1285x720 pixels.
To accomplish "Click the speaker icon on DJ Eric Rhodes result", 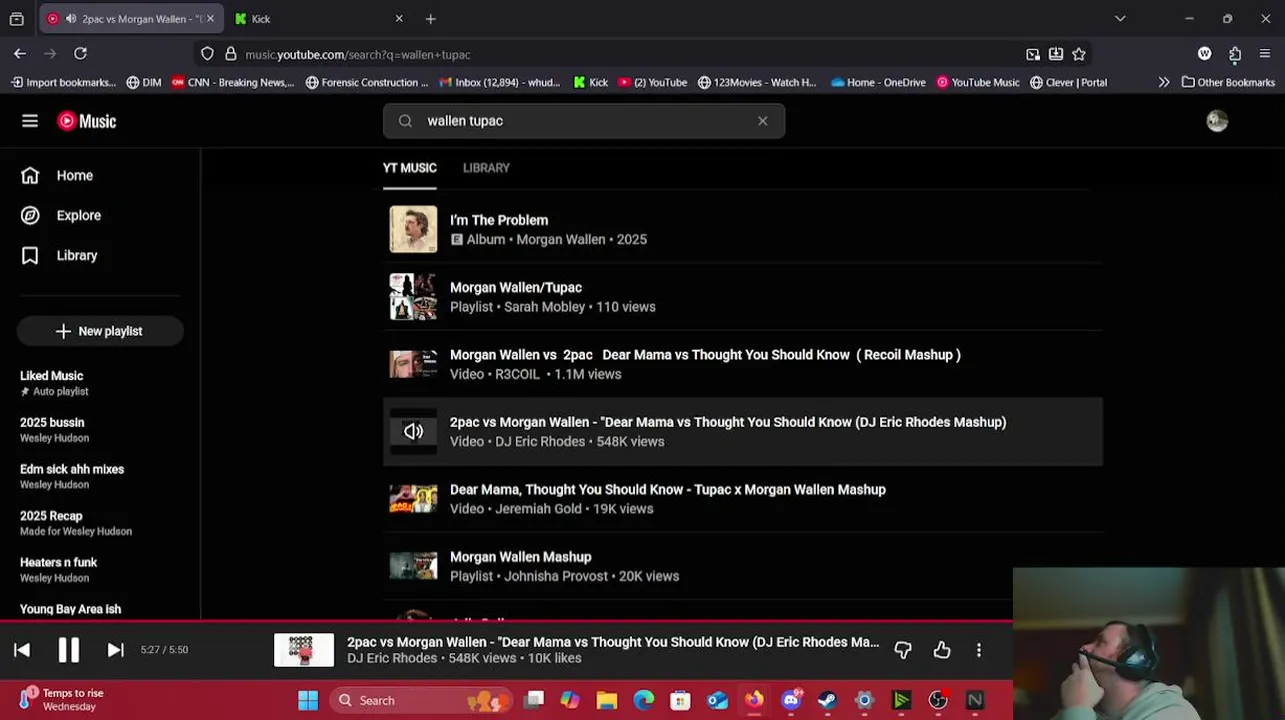I will click(413, 431).
